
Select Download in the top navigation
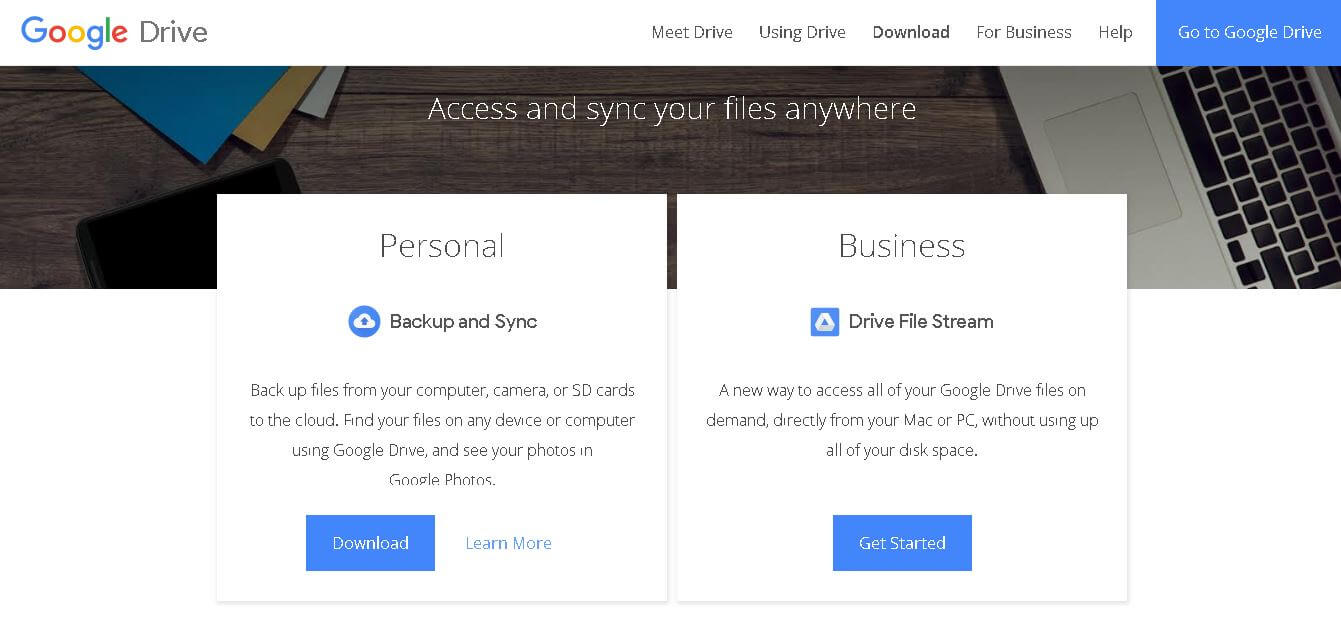[x=911, y=32]
